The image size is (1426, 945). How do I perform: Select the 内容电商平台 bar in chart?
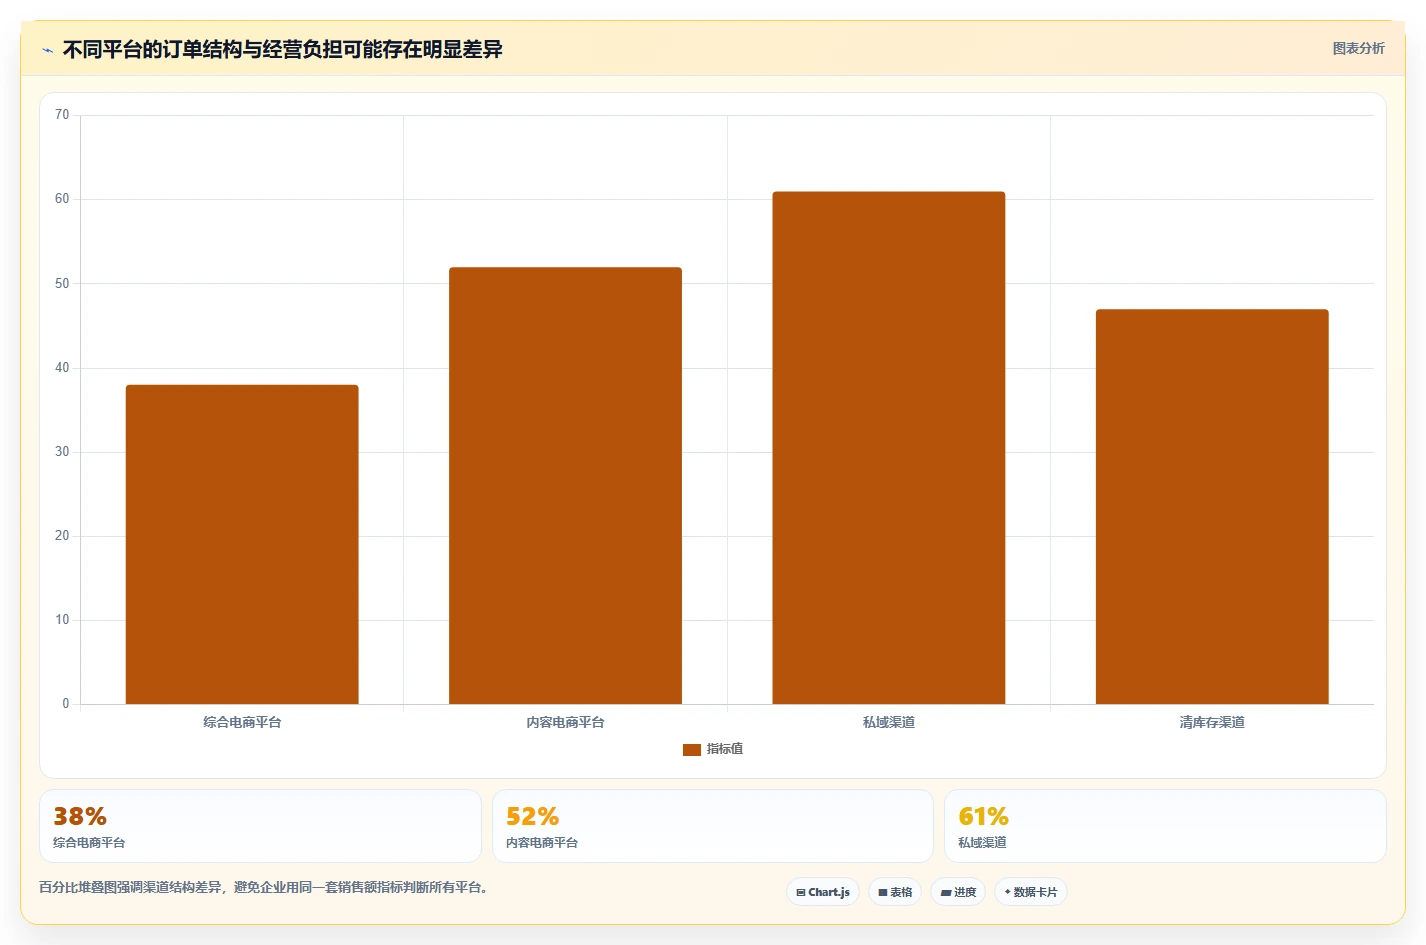[565, 485]
